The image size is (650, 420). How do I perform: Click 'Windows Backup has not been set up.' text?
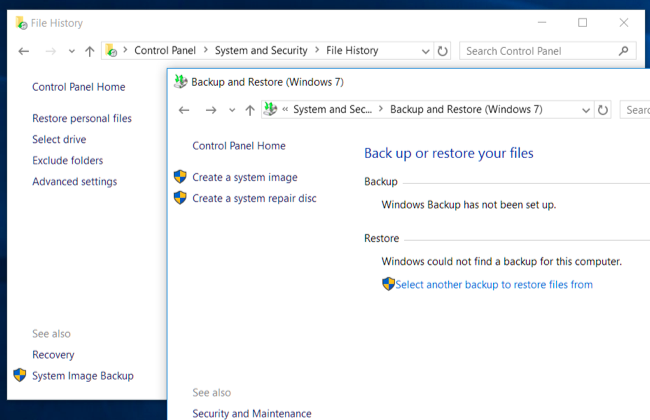469,205
